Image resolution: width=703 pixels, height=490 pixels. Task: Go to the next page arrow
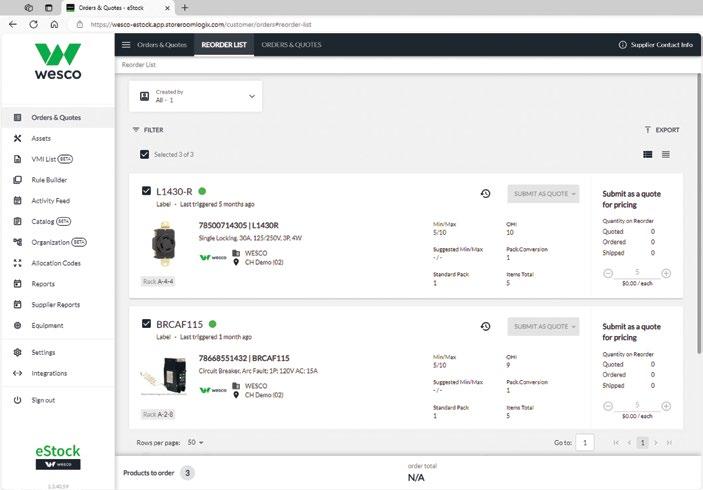656,442
